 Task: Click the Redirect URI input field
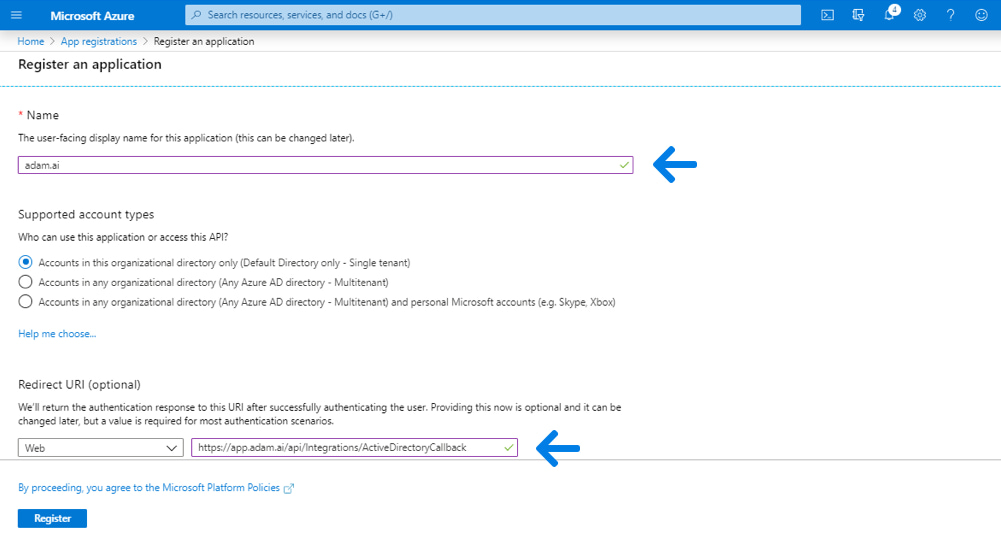(x=354, y=448)
